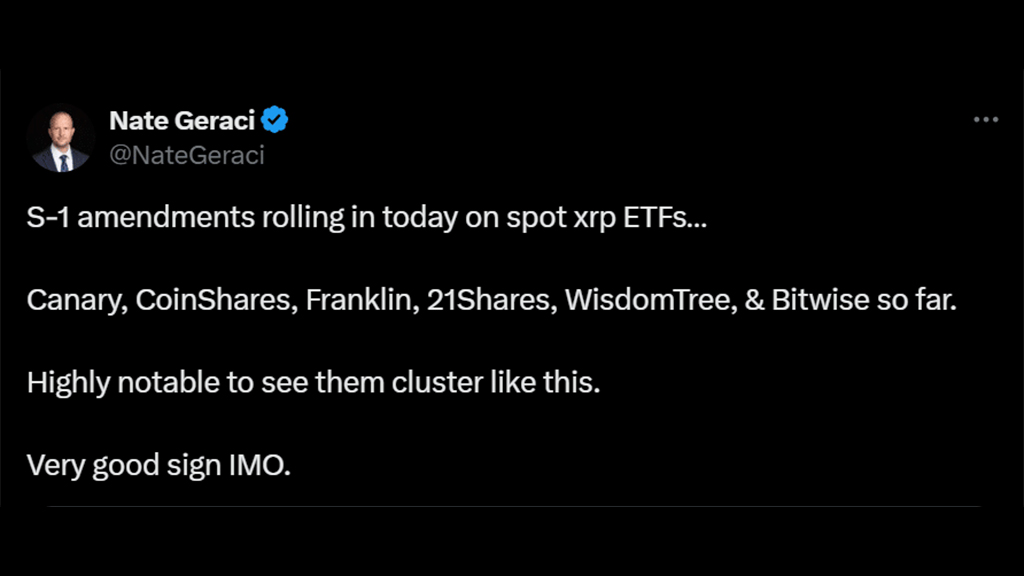1024x576 pixels.
Task: Click the blue verified checkmark badge
Action: click(x=274, y=120)
